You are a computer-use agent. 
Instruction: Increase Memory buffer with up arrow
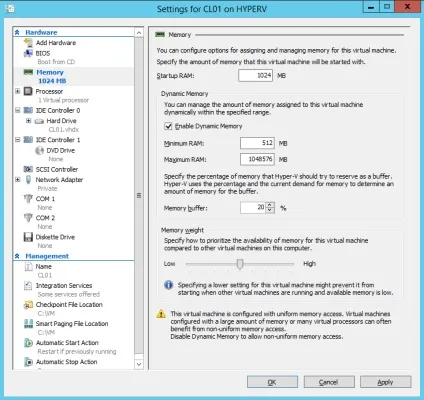point(270,205)
